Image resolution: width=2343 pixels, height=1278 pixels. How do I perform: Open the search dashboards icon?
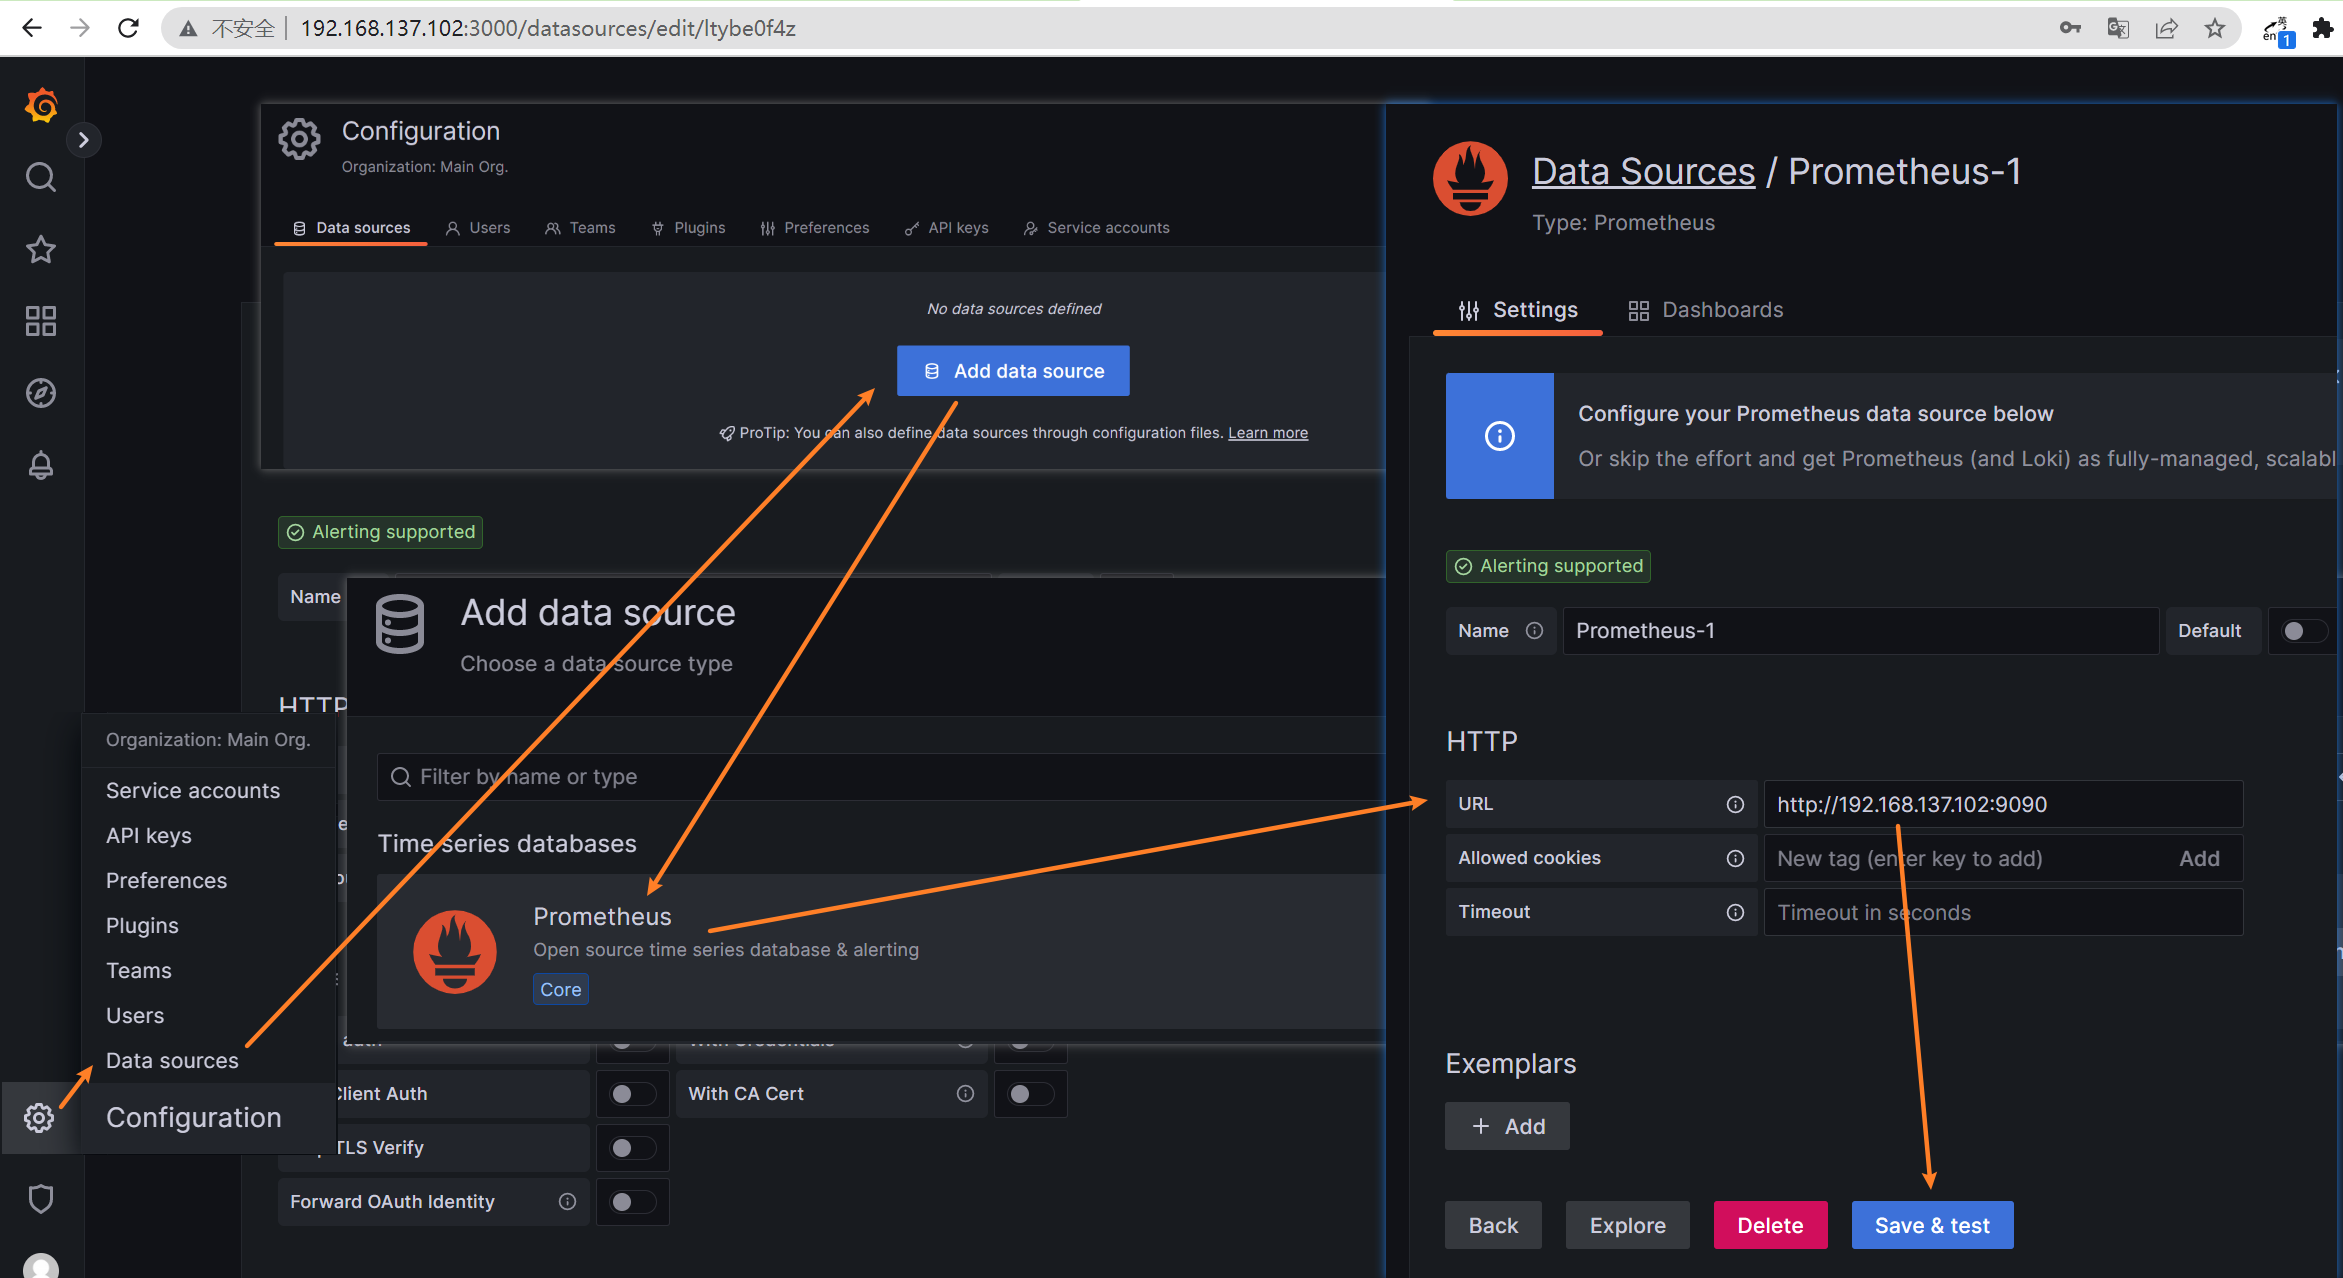(41, 177)
